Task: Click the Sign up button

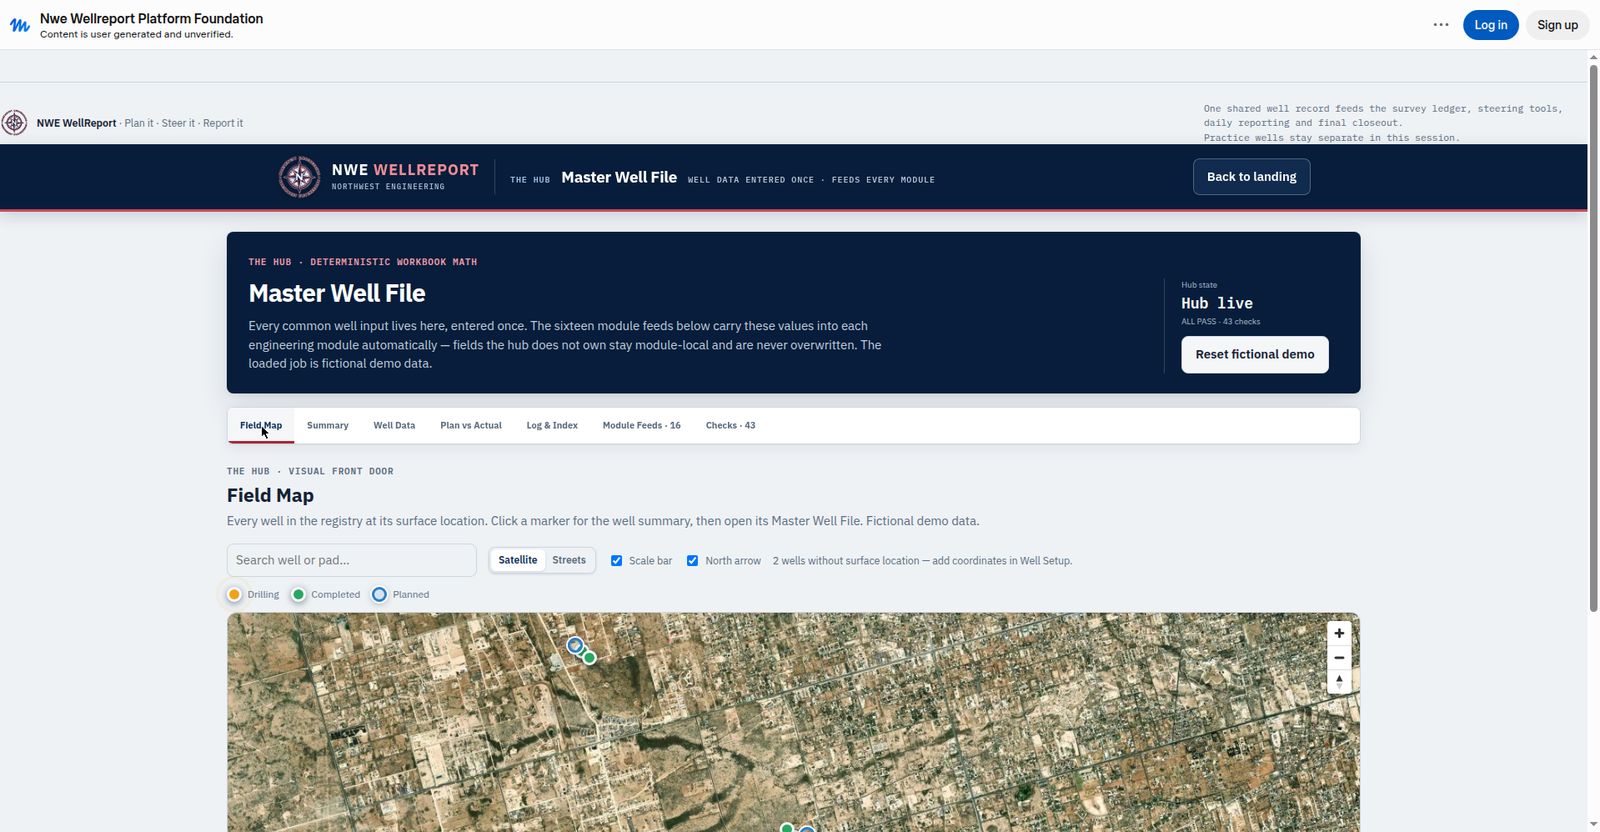Action: [1557, 25]
